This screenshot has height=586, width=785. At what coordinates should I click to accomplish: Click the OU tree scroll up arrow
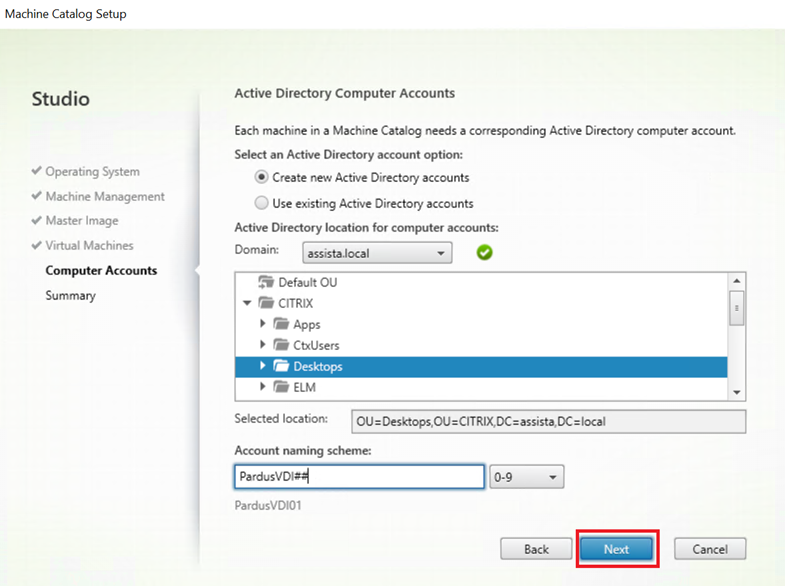tap(736, 281)
